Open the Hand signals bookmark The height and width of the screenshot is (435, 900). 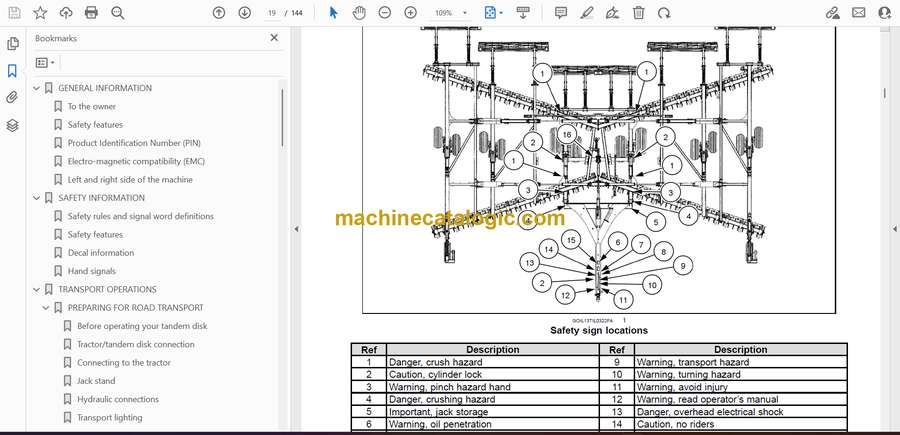[x=92, y=271]
